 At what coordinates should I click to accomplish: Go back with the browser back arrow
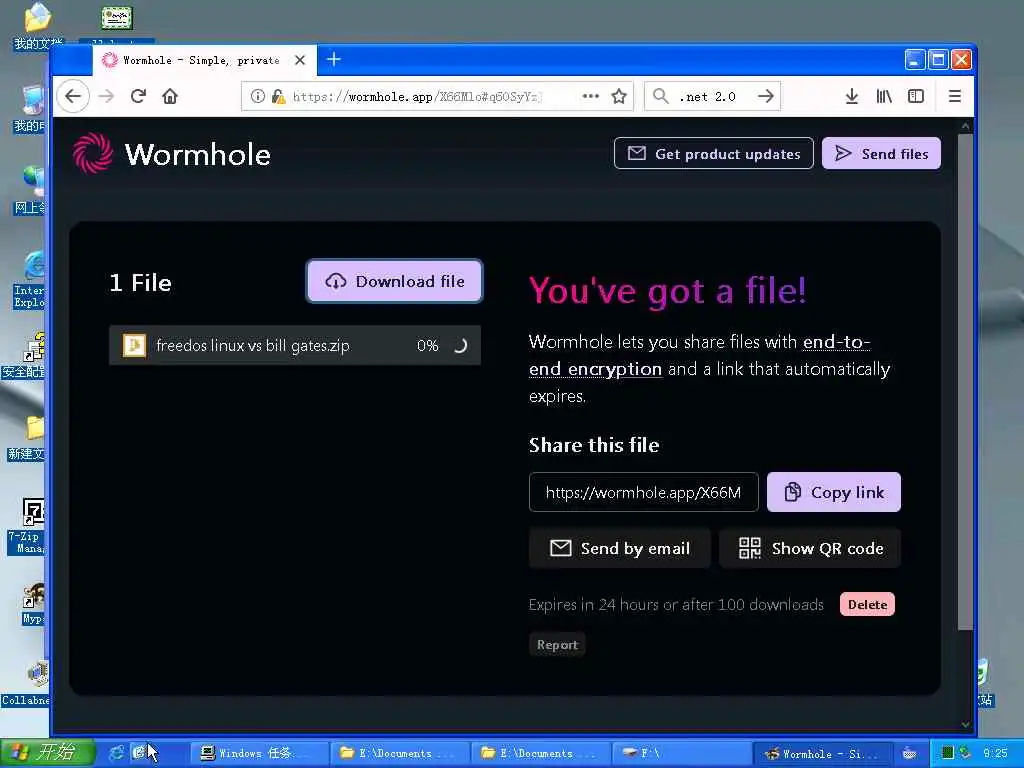tap(73, 97)
